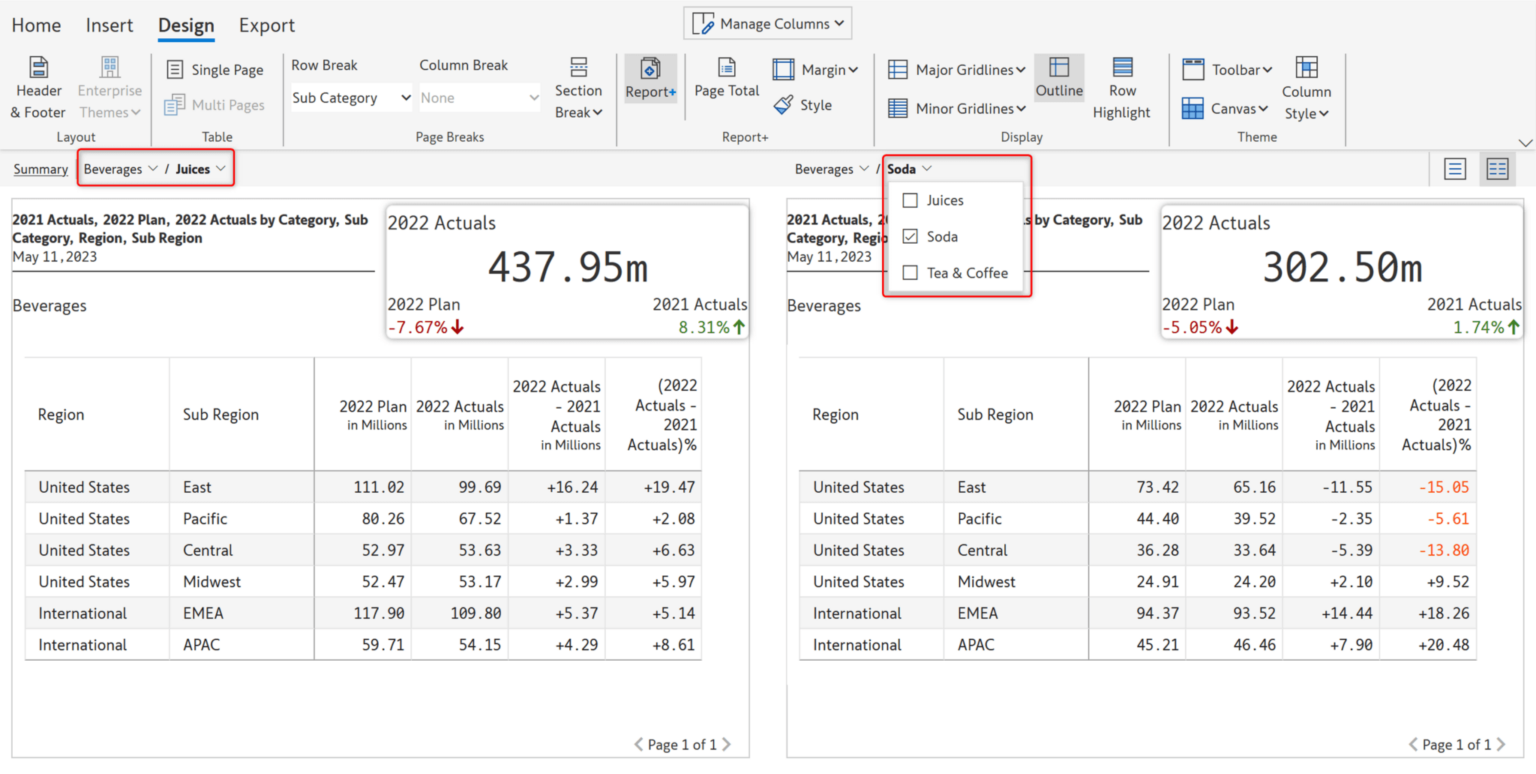Go to next page in left report
The width and height of the screenshot is (1536, 774).
726,745
